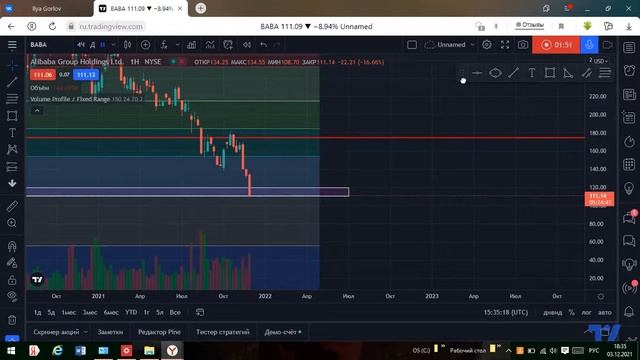This screenshot has height=360, width=640.
Task: Select the parallel channel favorite drawing tool
Action: point(587,73)
